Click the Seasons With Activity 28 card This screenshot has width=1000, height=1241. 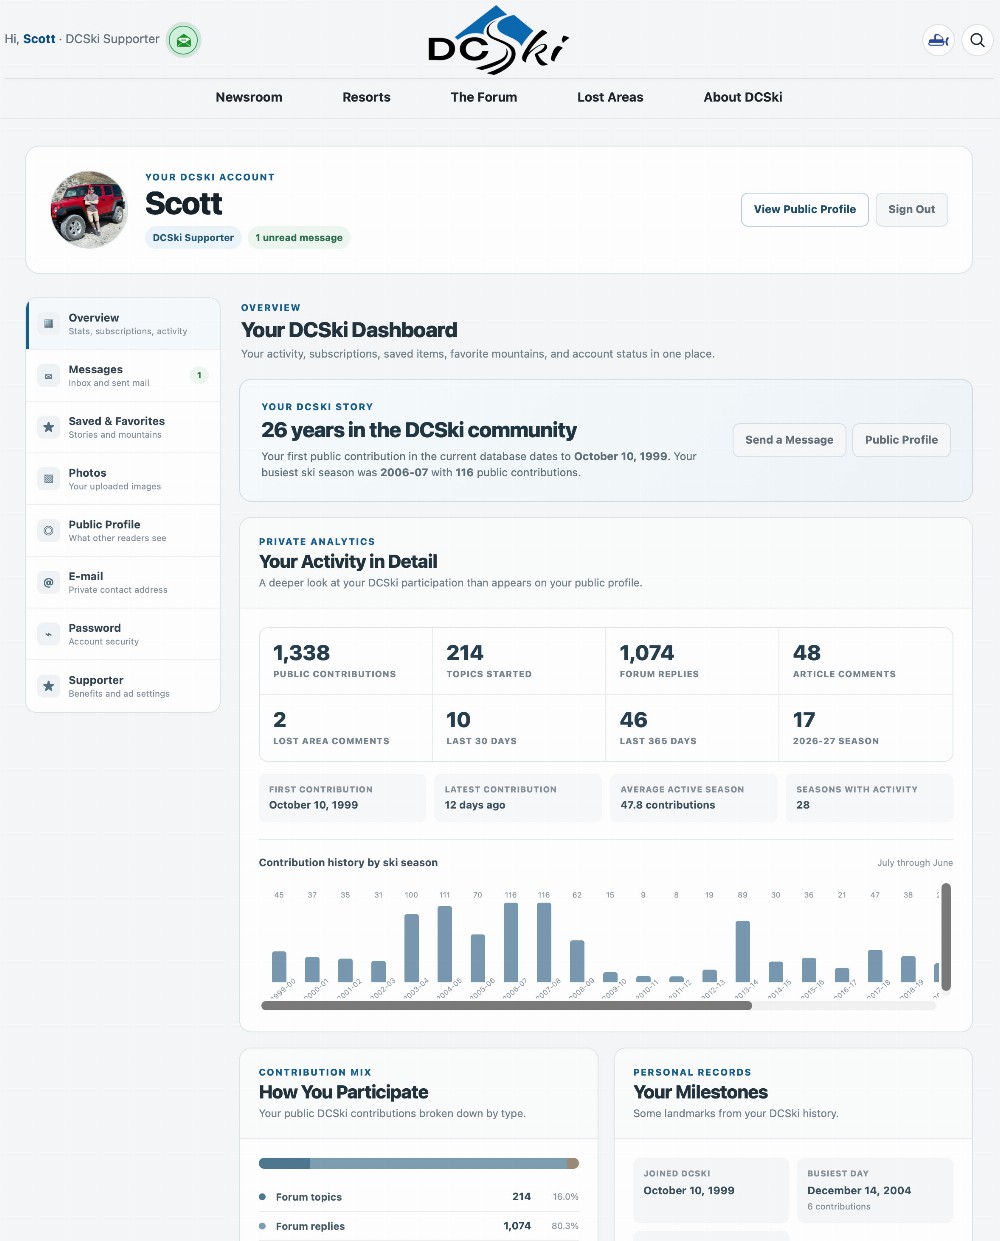[870, 798]
